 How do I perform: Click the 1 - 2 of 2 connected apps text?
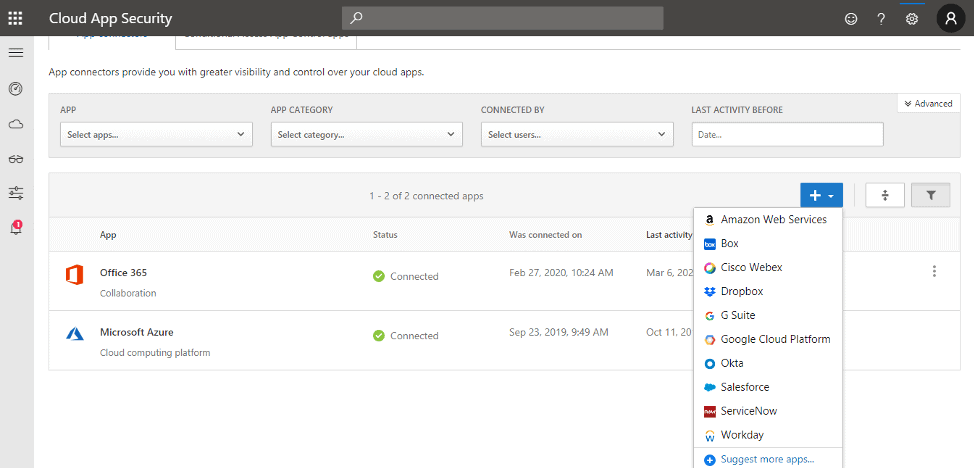coord(426,196)
